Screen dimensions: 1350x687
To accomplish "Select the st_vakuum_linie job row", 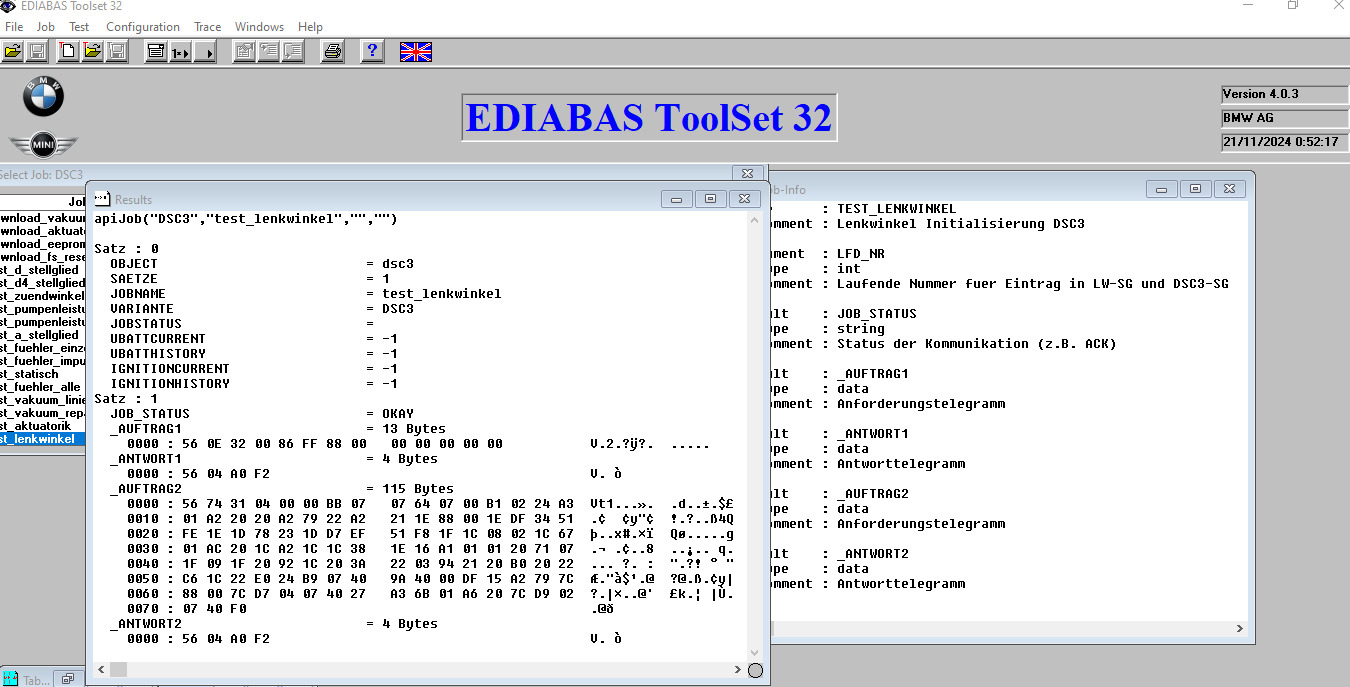I will point(43,400).
